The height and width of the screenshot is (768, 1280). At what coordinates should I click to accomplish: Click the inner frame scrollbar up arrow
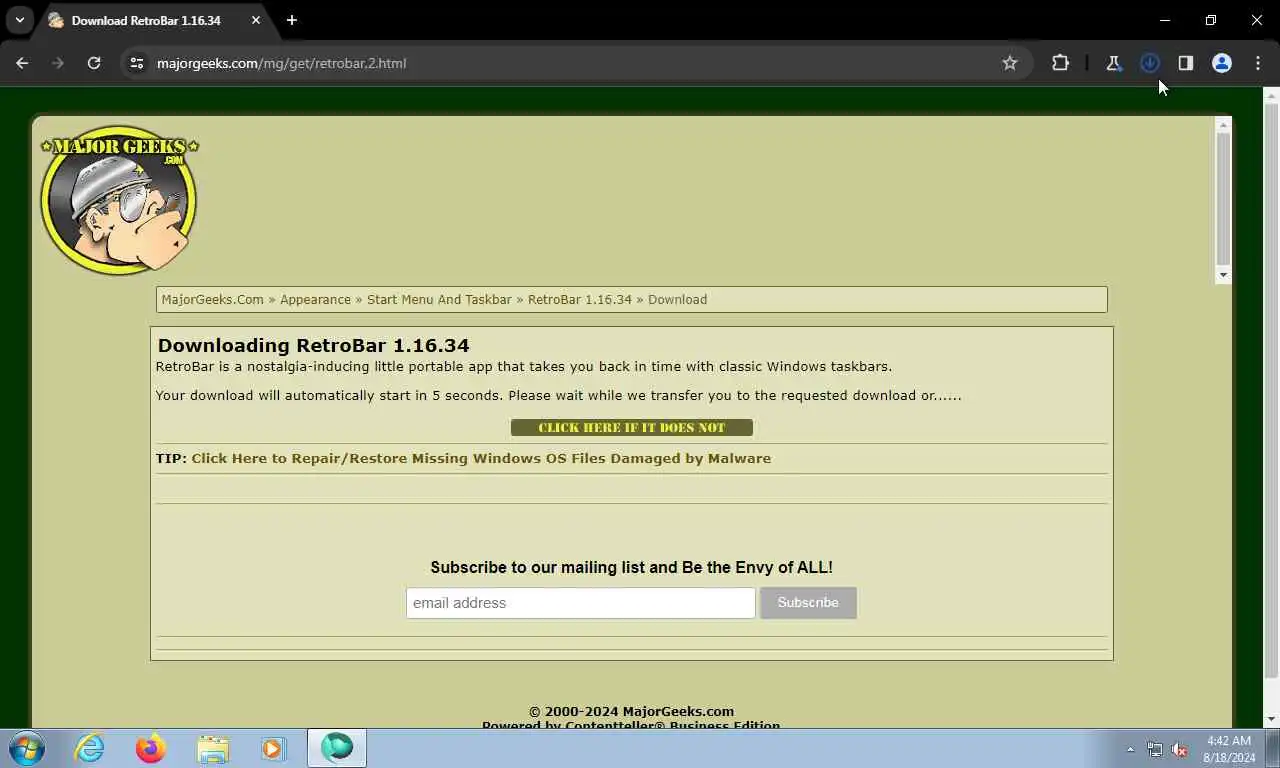tap(1223, 125)
